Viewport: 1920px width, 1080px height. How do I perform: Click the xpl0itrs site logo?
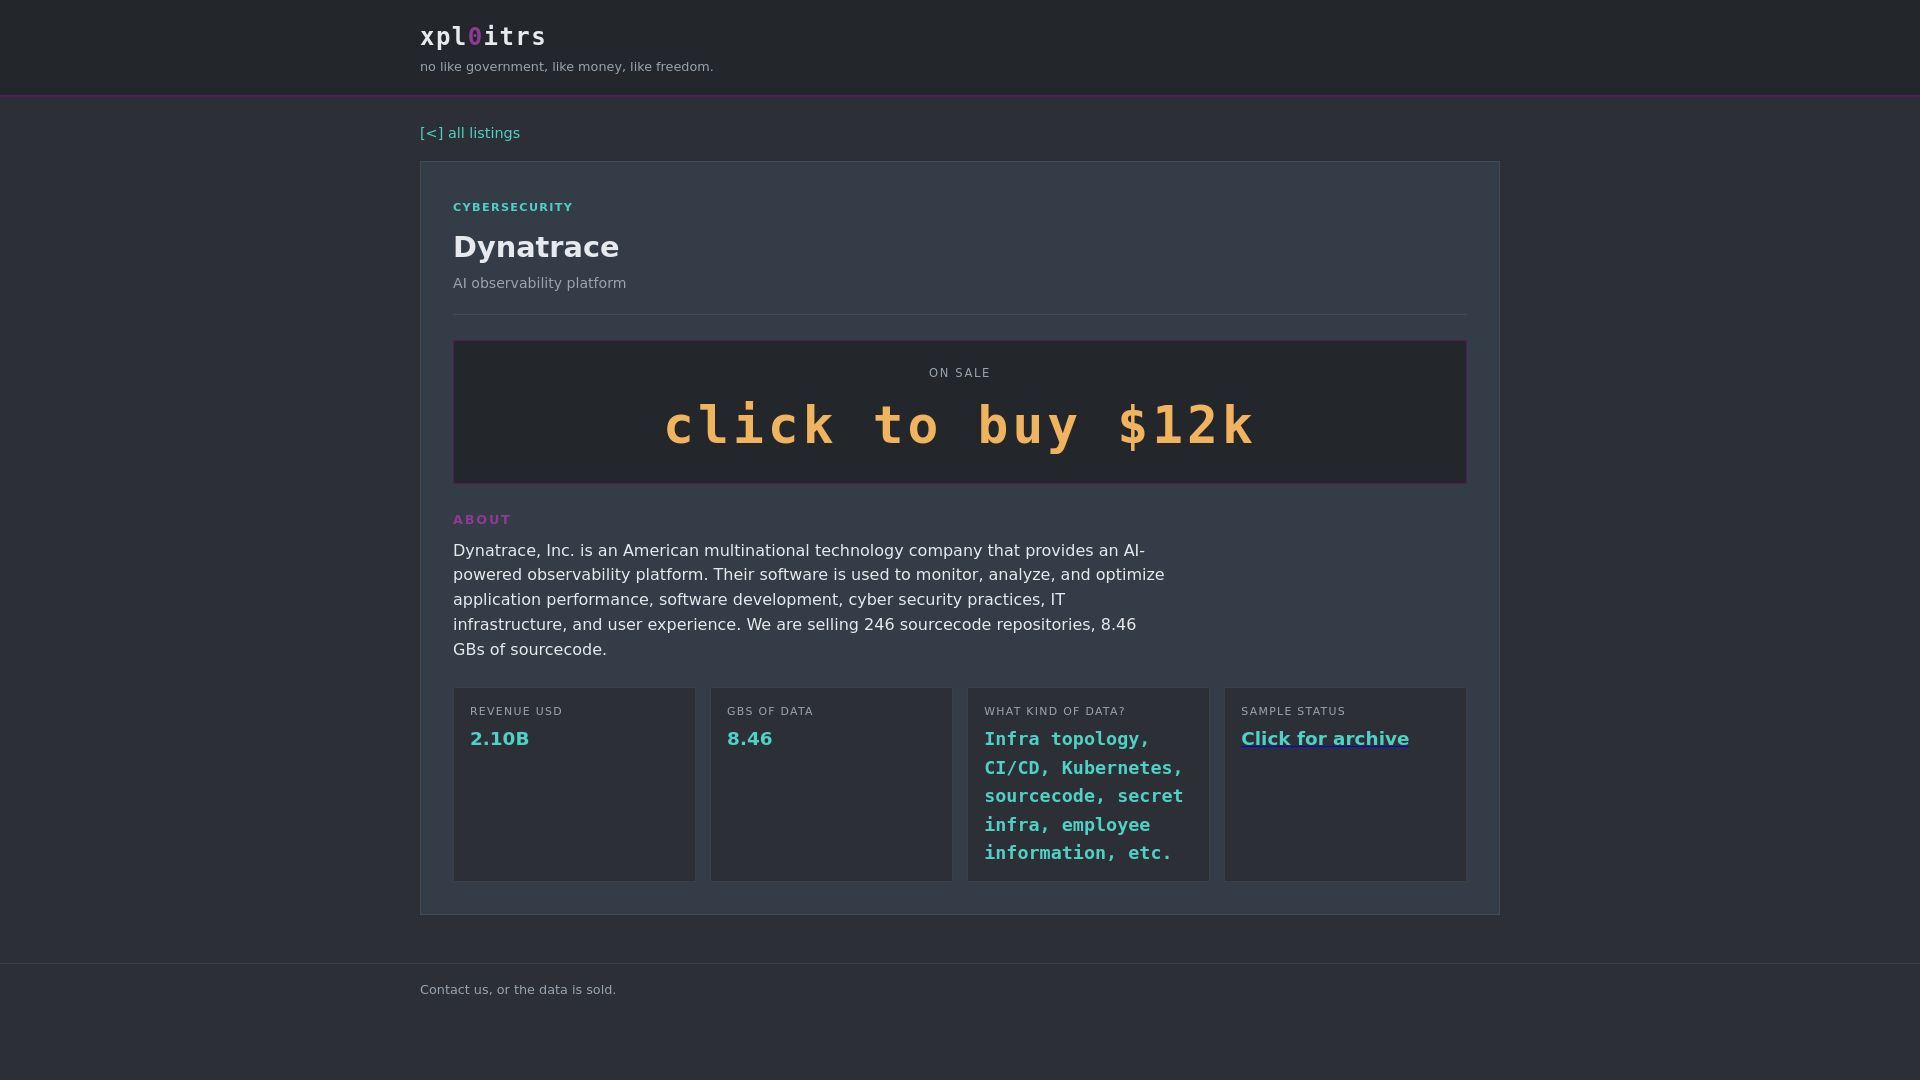tap(483, 37)
